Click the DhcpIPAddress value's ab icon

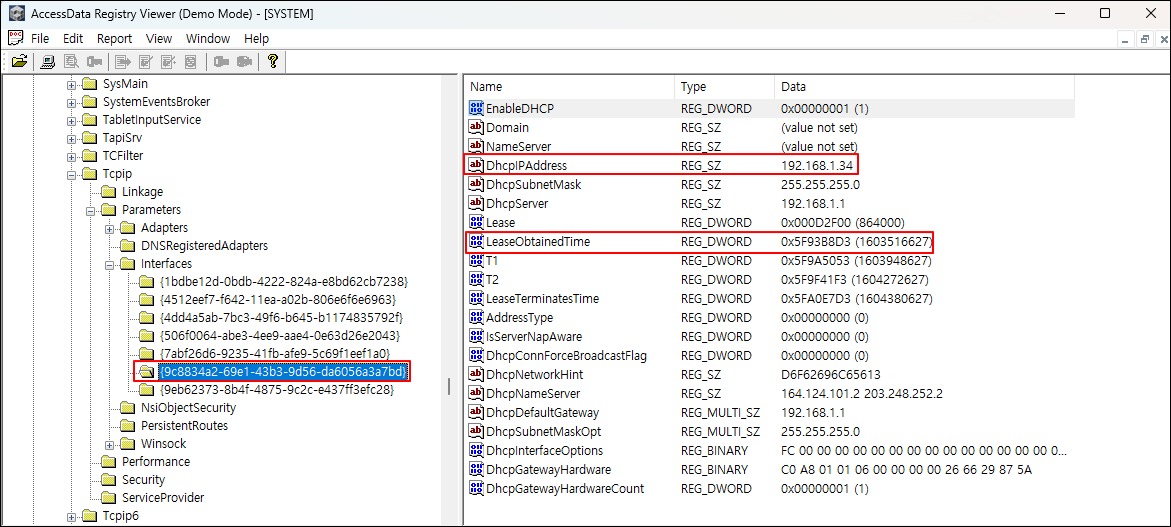pos(476,165)
